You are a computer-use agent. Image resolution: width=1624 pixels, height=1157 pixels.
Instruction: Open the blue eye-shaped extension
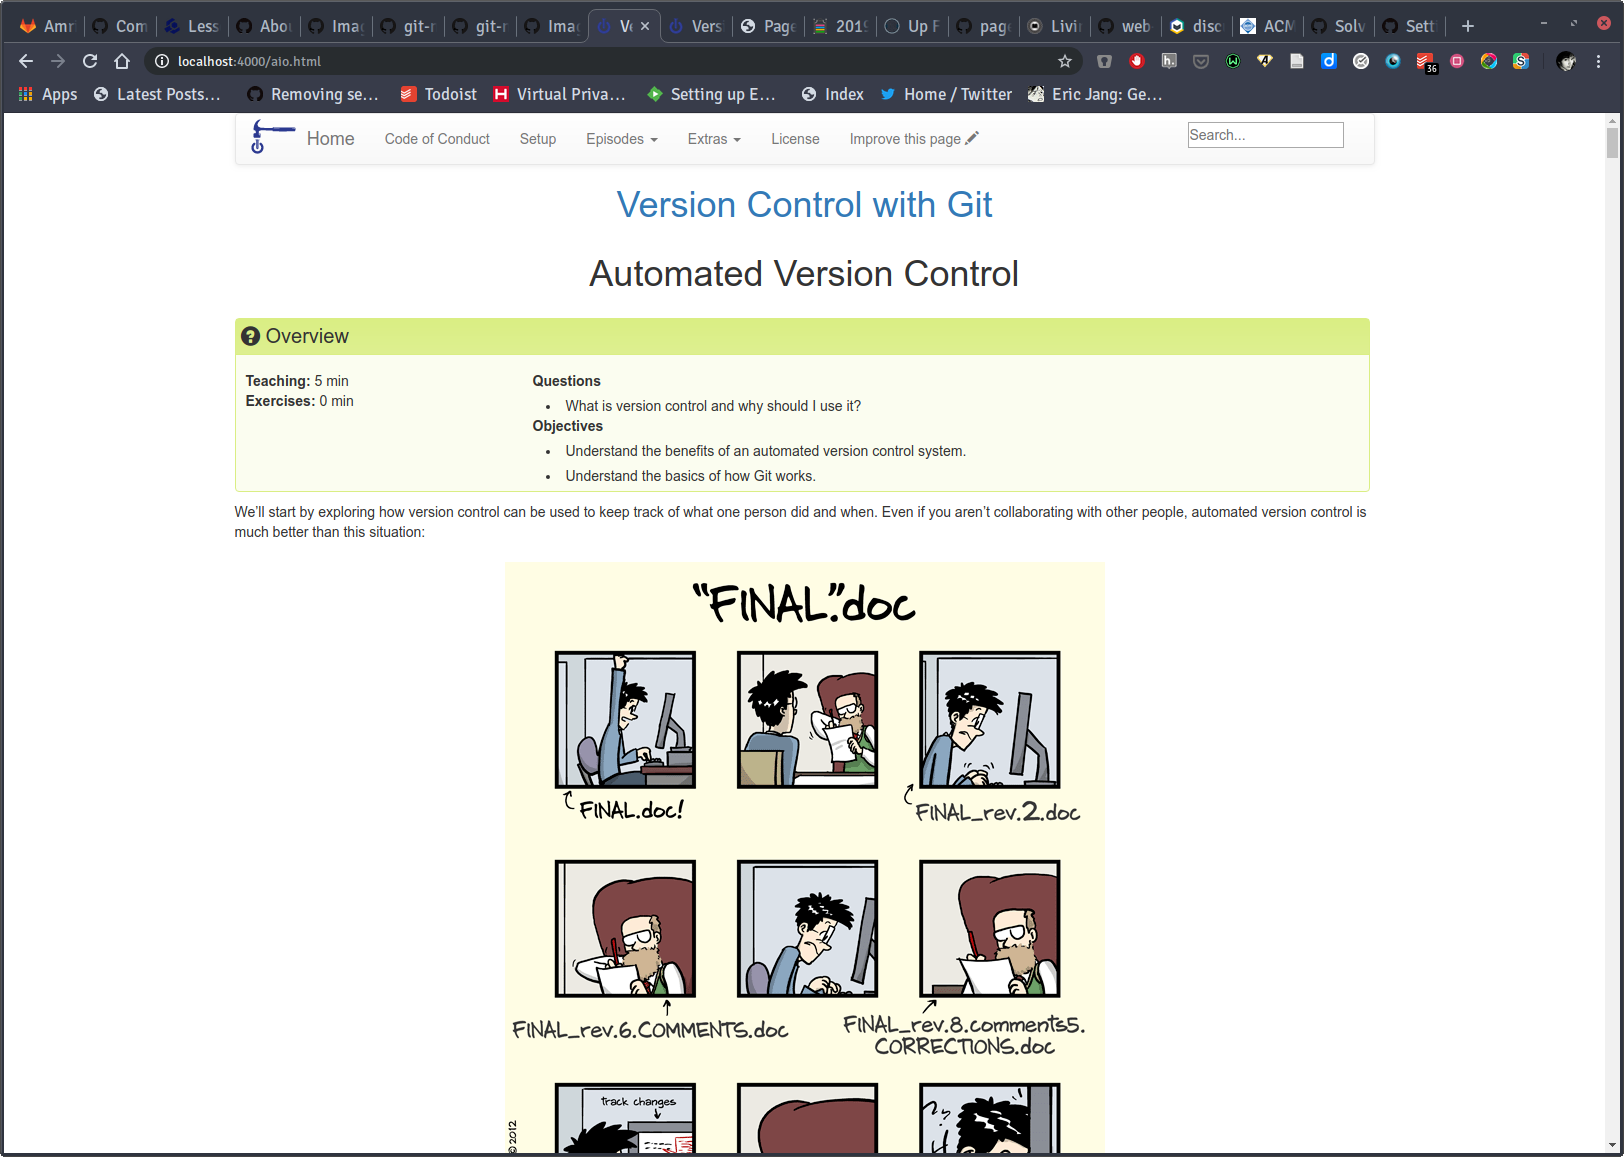1393,61
